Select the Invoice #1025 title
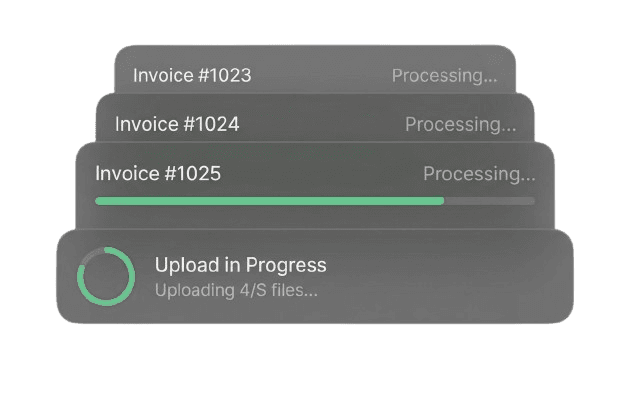 158,173
